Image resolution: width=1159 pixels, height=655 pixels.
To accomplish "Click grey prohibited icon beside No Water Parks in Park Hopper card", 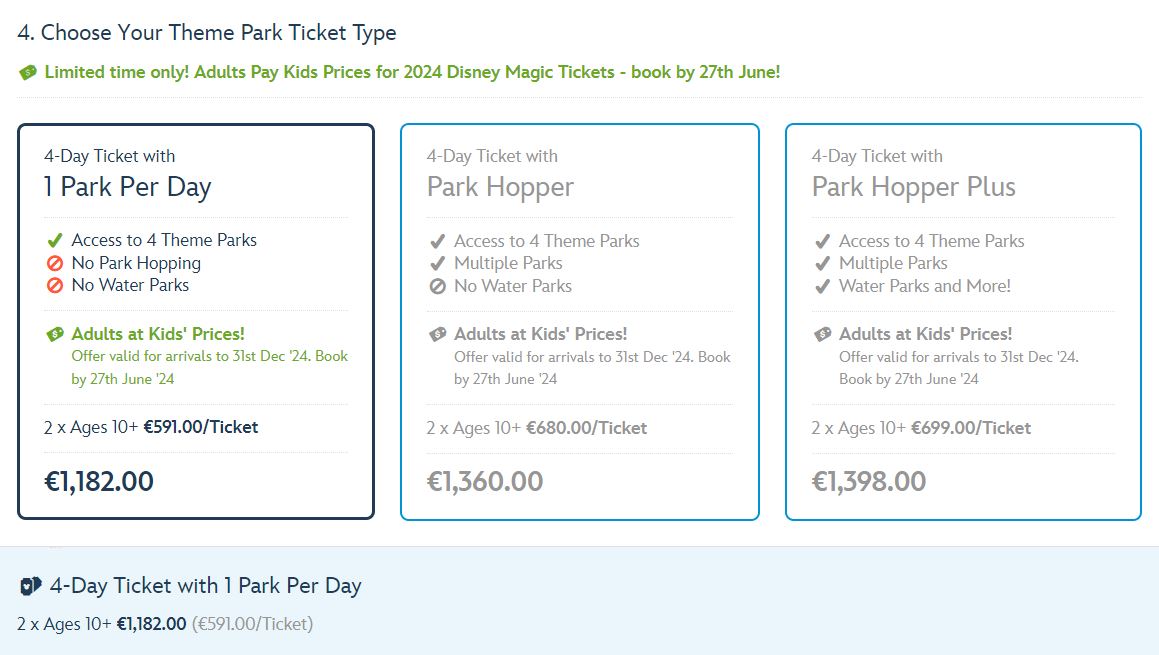I will coord(438,286).
